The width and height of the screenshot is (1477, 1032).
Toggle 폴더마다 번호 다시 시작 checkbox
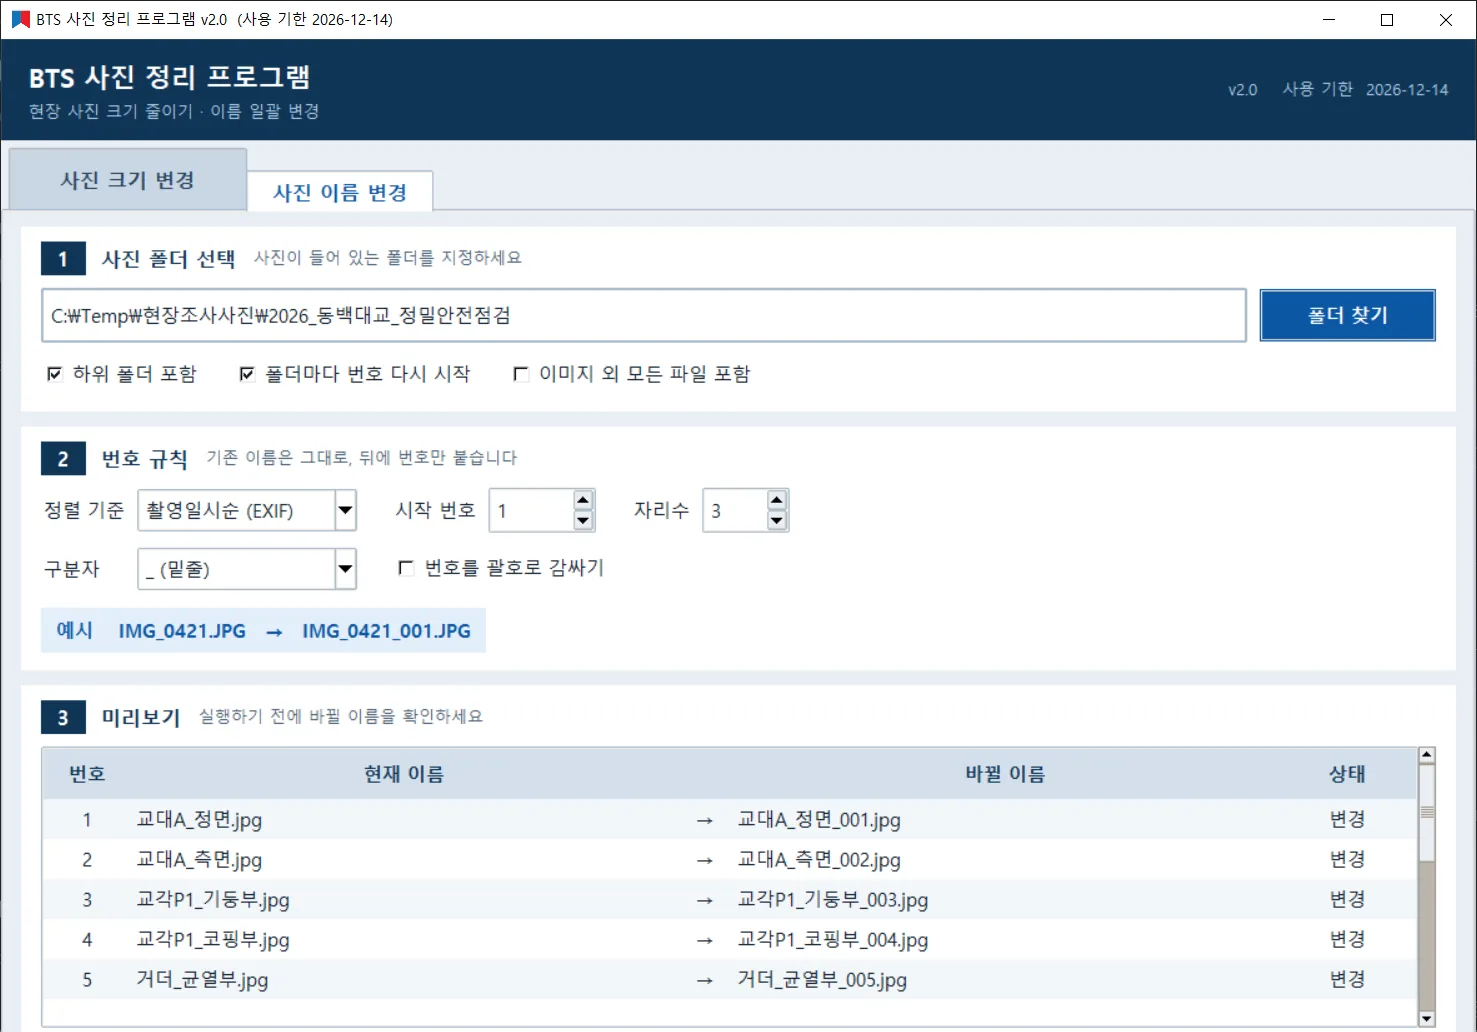tap(247, 374)
